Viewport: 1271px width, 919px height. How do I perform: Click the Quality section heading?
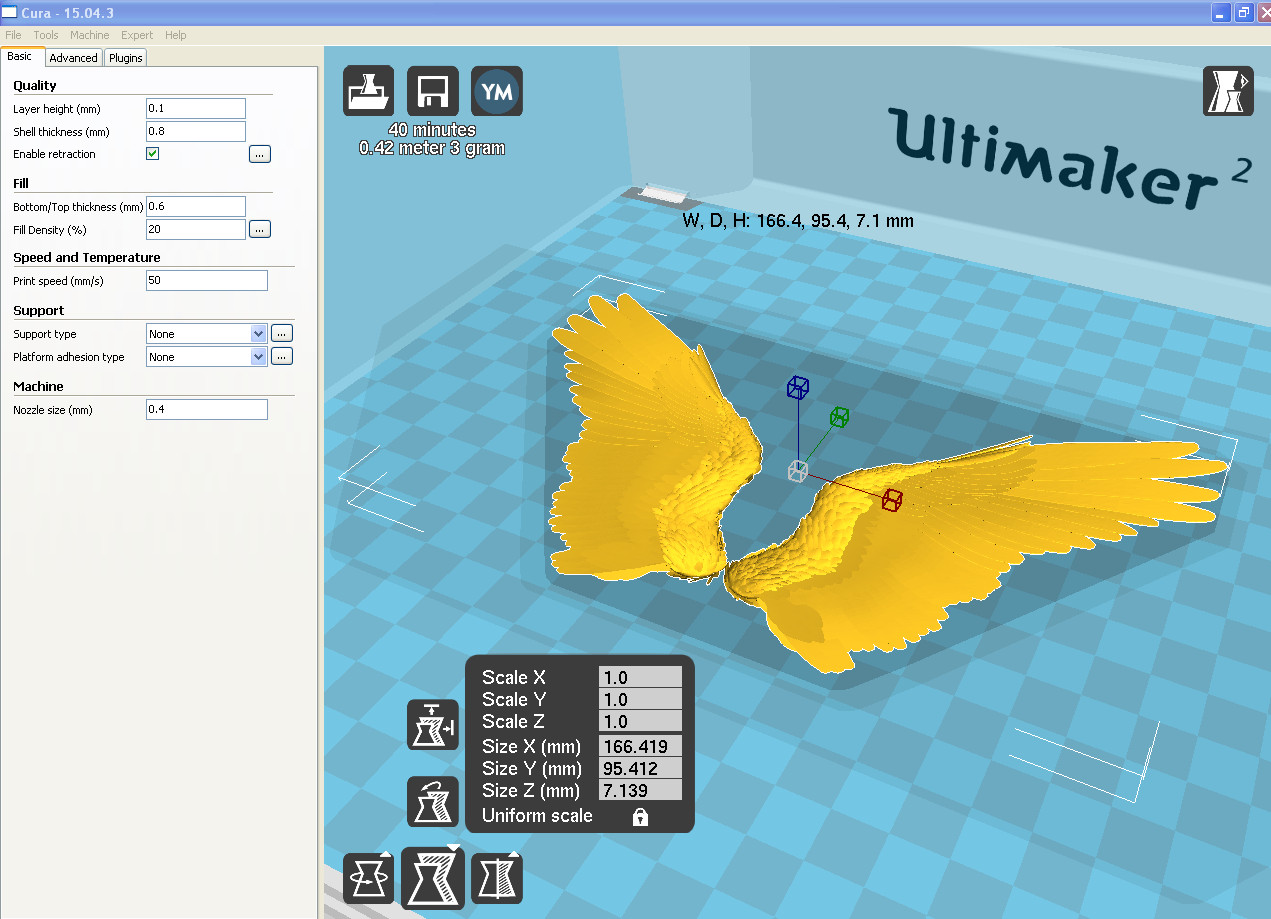tap(35, 85)
